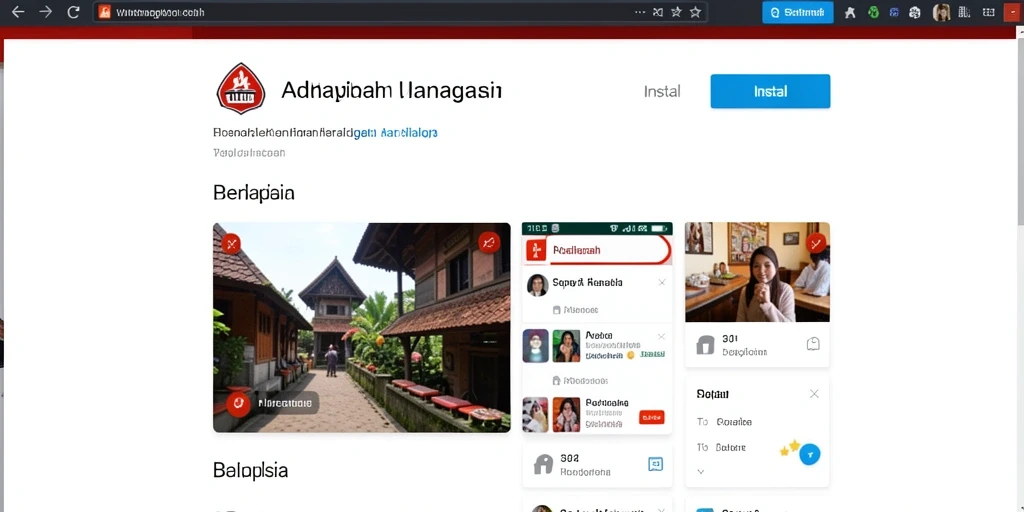Dismiss the Sopyd Renabla row with X
This screenshot has width=1024, height=512.
(x=662, y=283)
